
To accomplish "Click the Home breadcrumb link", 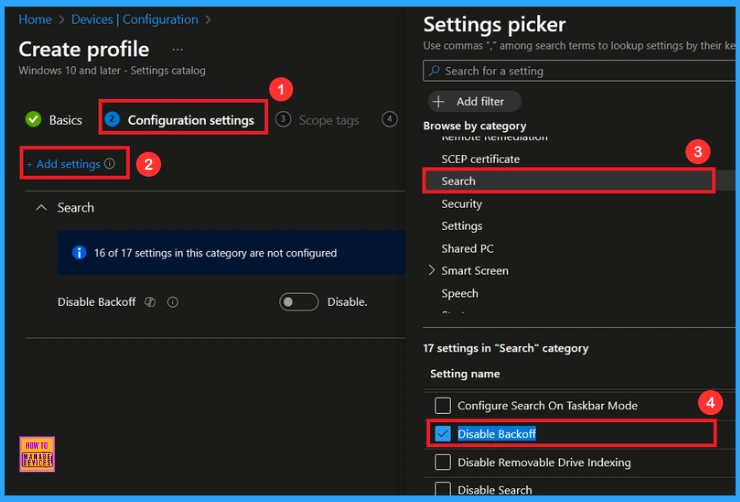I will click(35, 20).
